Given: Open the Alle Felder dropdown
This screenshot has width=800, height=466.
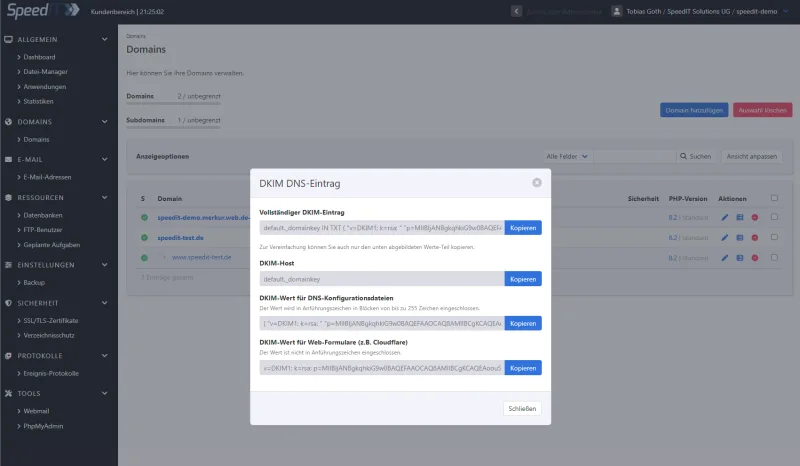Looking at the screenshot, I should 567,156.
